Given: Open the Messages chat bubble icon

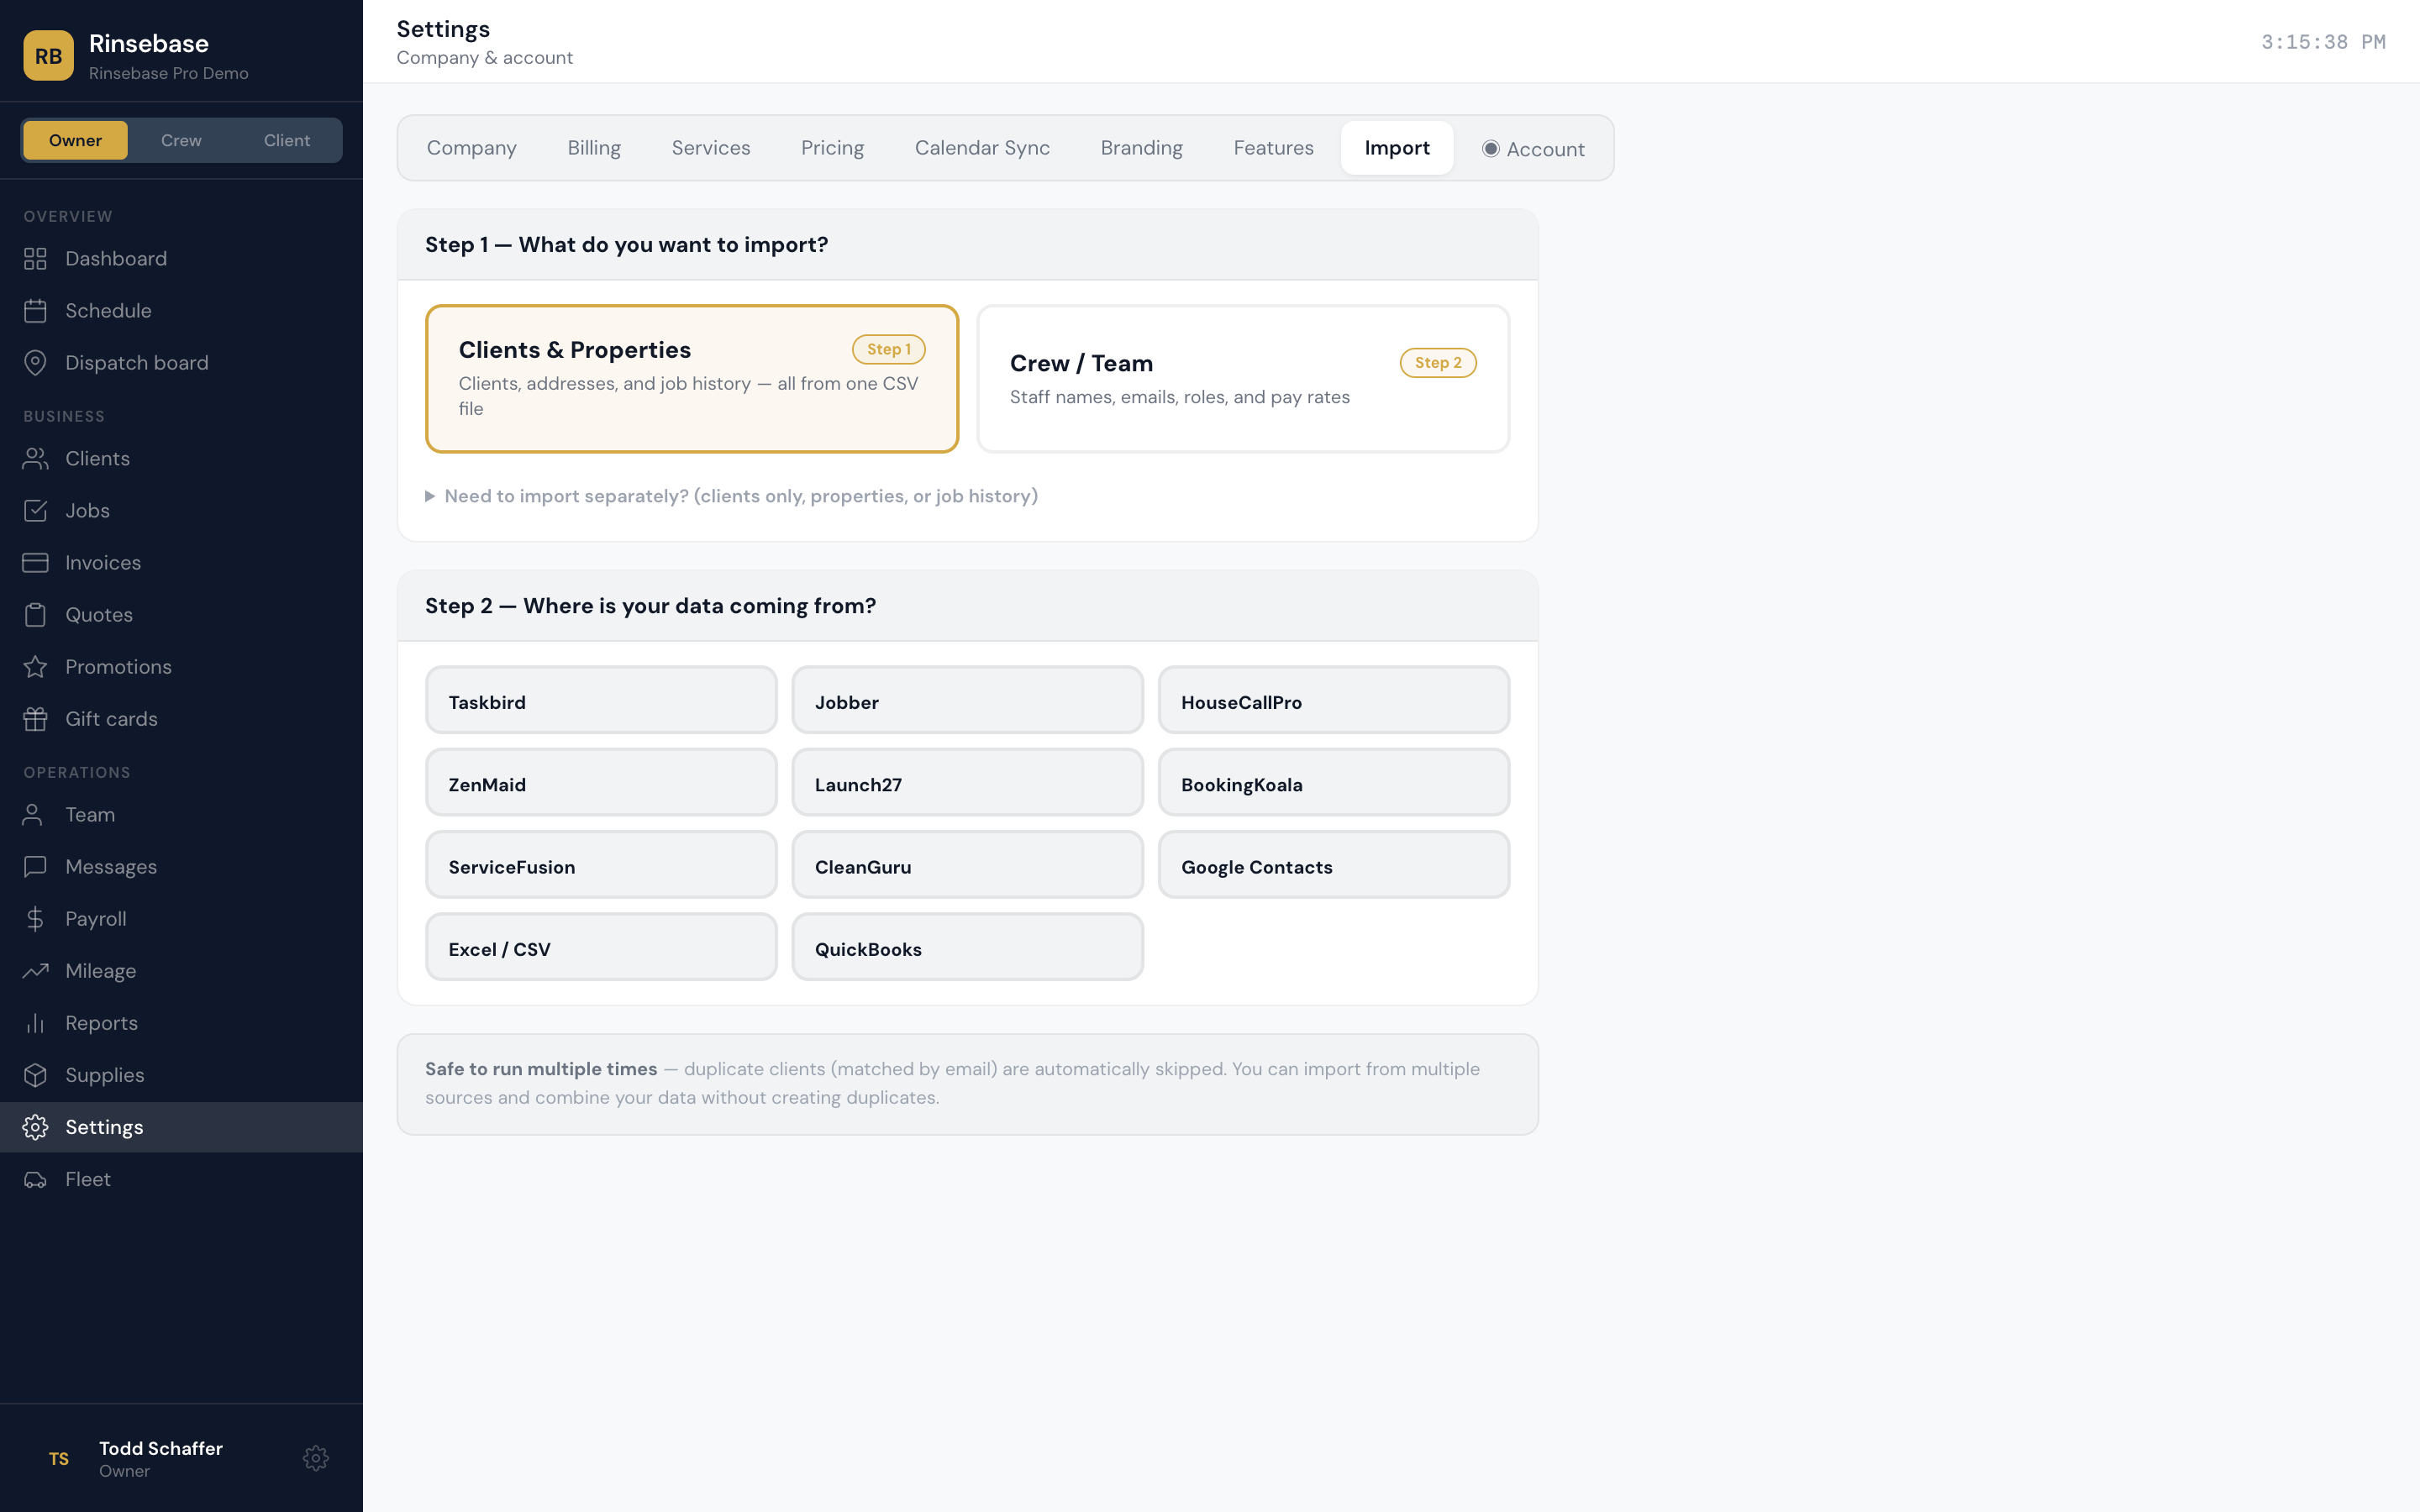Looking at the screenshot, I should 35,867.
